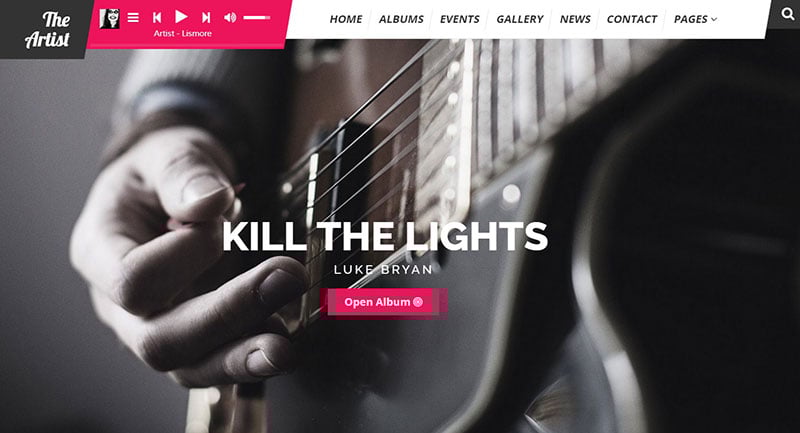Skip to the previous track
This screenshot has width=800, height=433.
click(157, 18)
